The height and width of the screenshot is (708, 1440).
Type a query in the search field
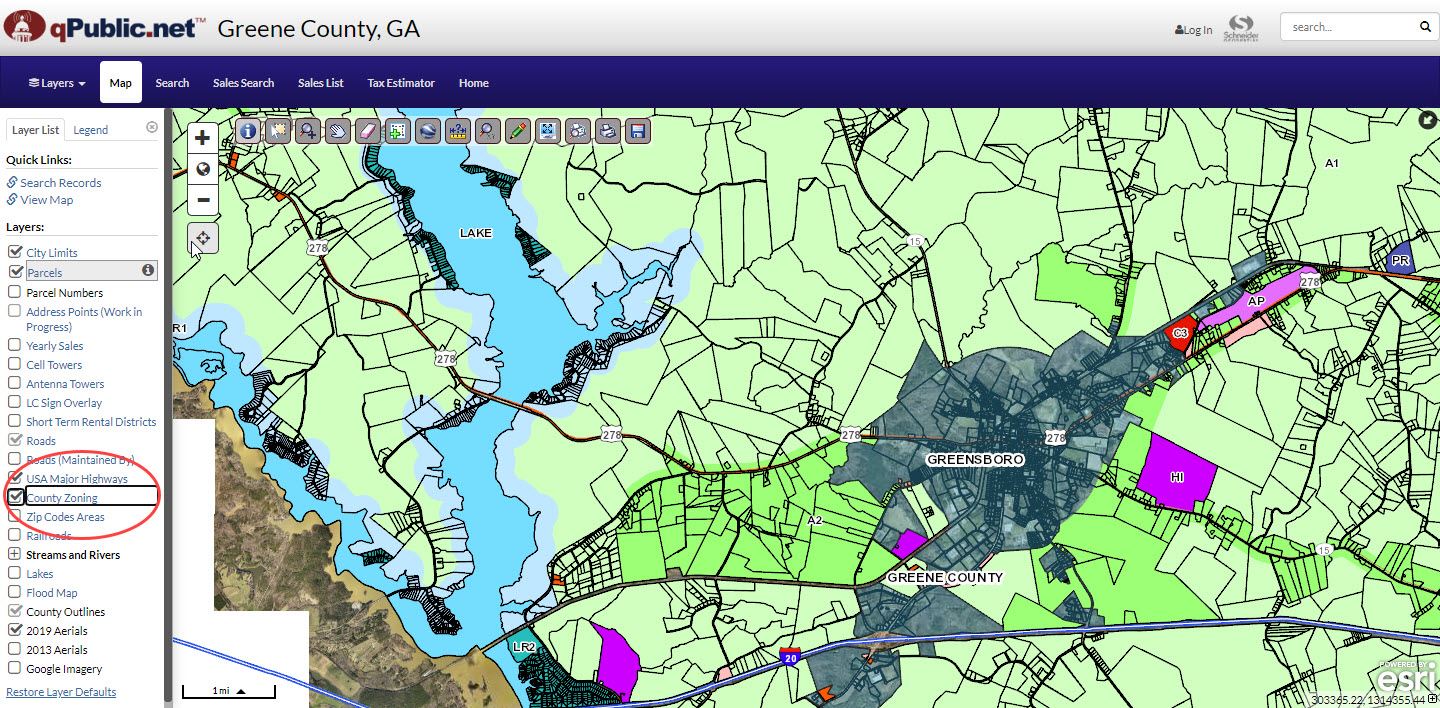tap(1350, 27)
